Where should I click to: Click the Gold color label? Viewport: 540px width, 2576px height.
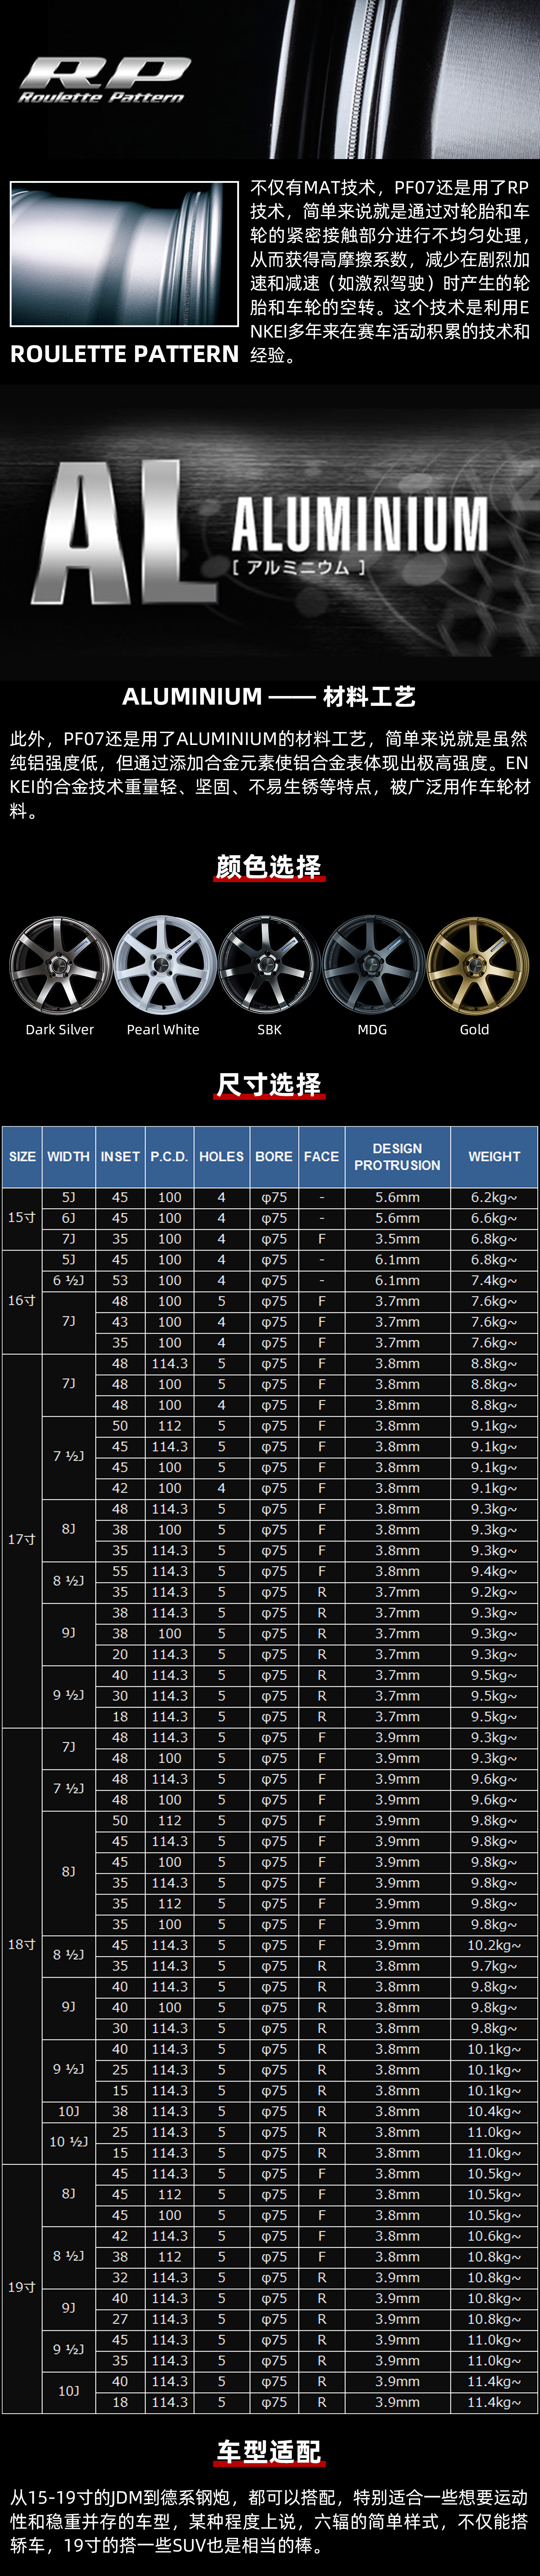[475, 1030]
